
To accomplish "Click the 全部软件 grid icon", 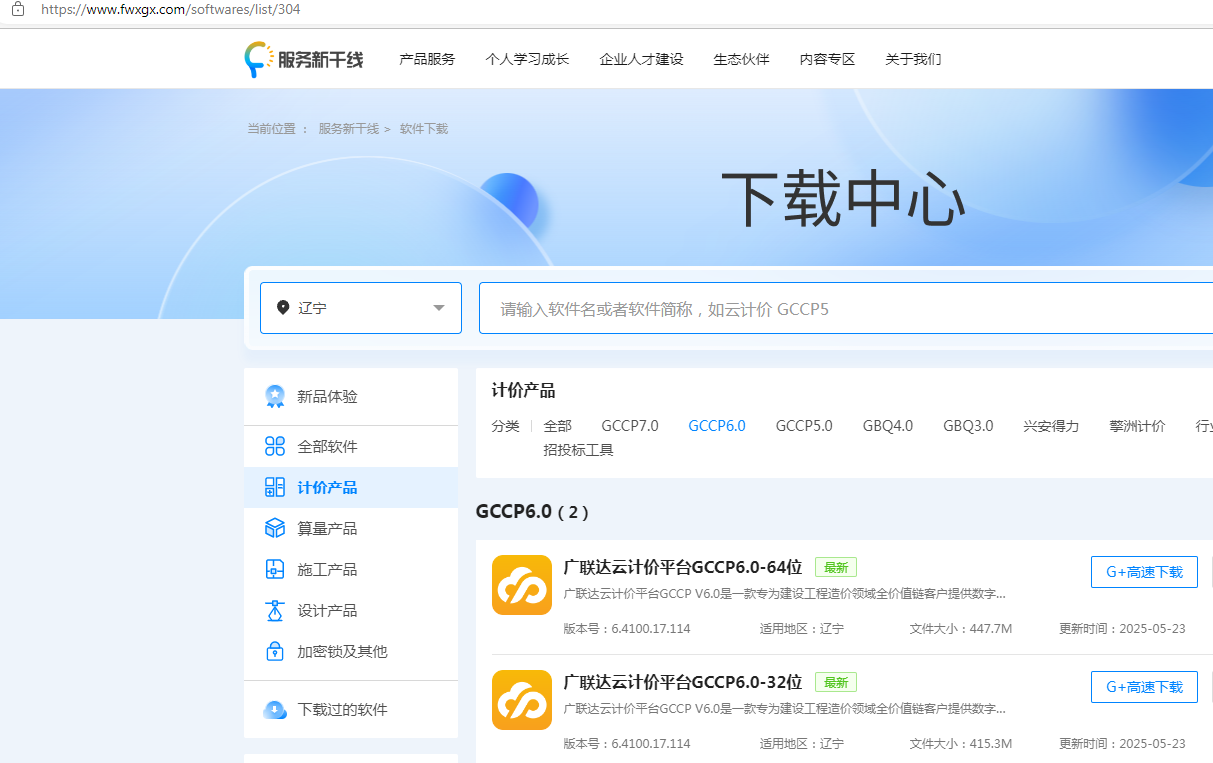I will pyautogui.click(x=275, y=446).
